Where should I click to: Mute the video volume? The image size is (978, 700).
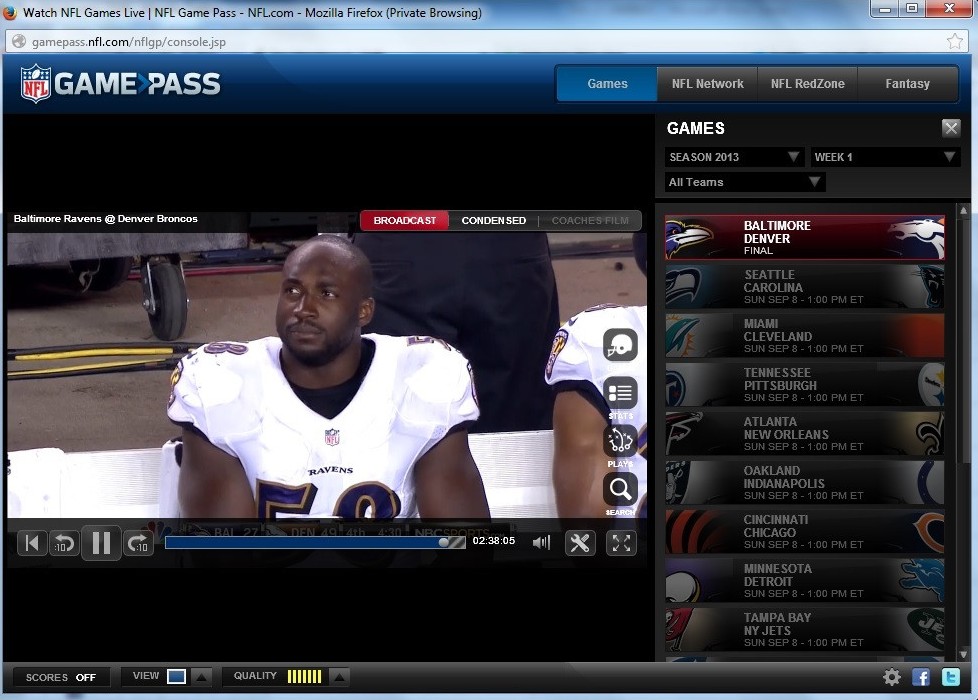pyautogui.click(x=541, y=542)
